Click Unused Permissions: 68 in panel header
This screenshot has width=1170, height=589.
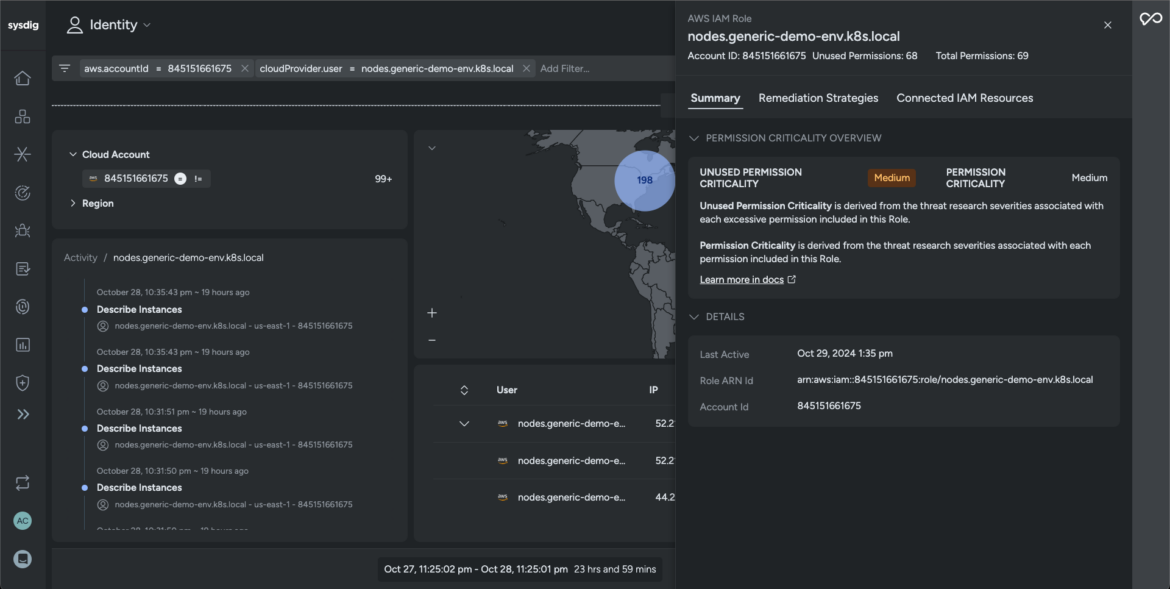(864, 56)
